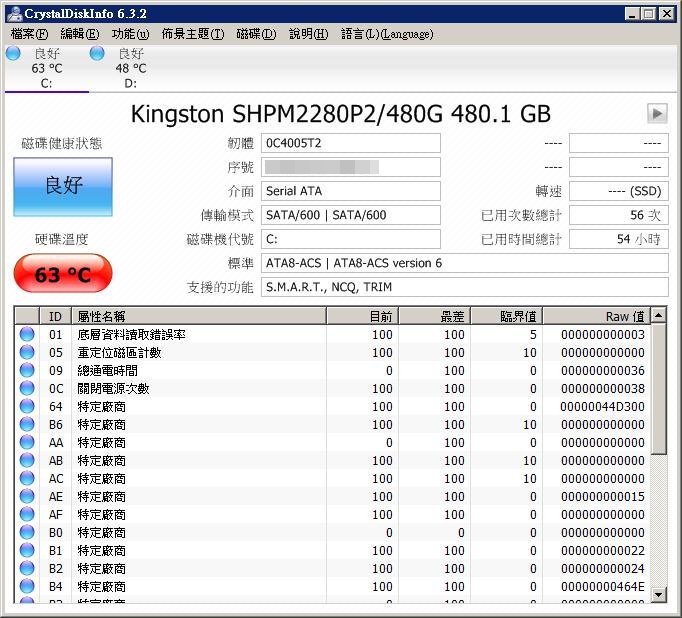The height and width of the screenshot is (618, 682).
Task: Open the 說明(H) menu
Action: pos(308,34)
